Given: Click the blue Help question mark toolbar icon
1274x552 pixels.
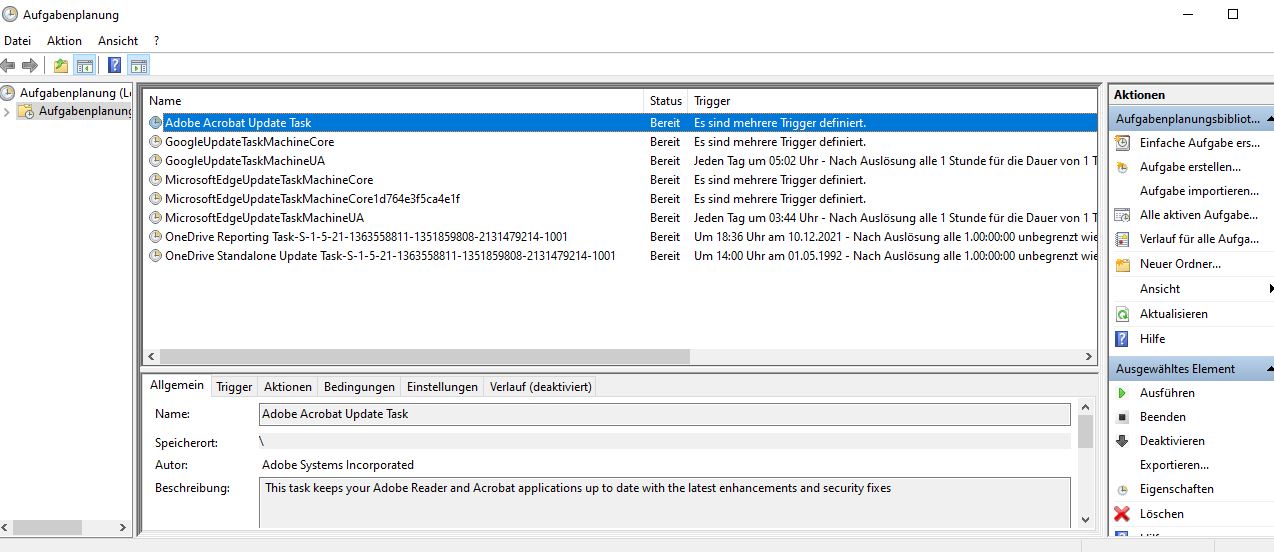Looking at the screenshot, I should click(114, 66).
